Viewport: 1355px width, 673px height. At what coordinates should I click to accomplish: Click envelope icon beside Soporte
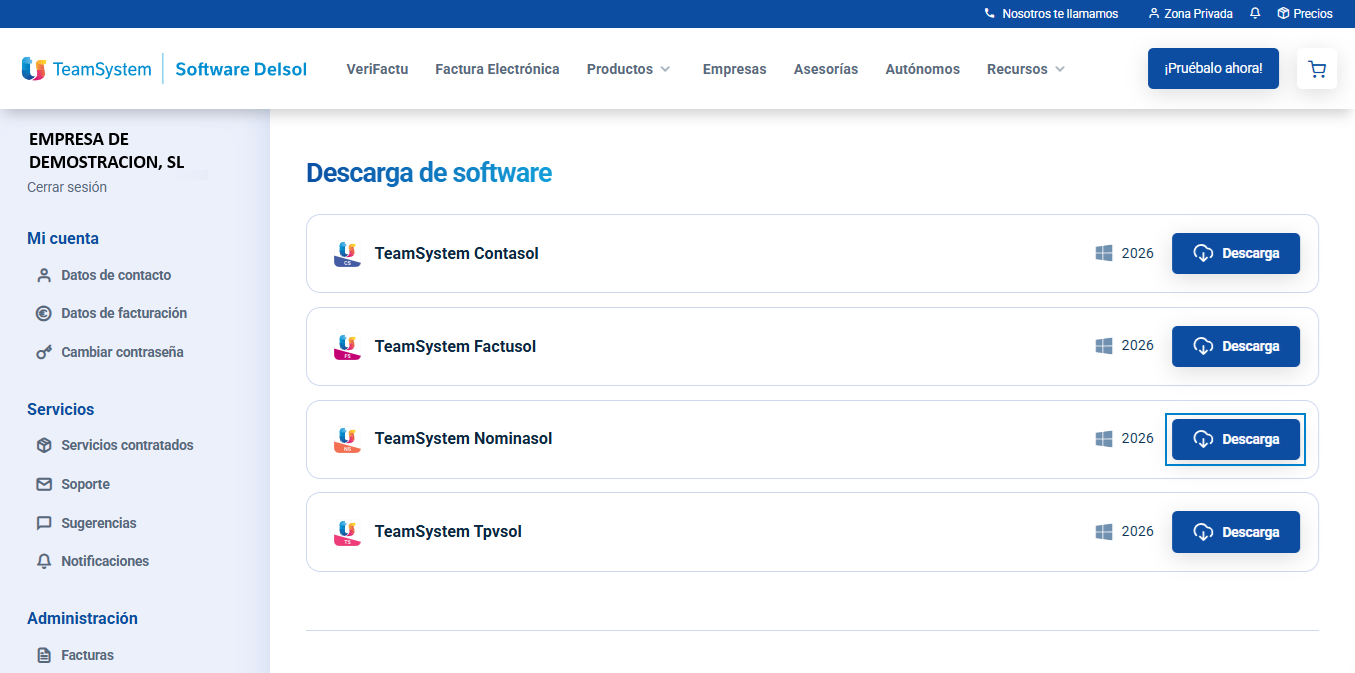[44, 484]
